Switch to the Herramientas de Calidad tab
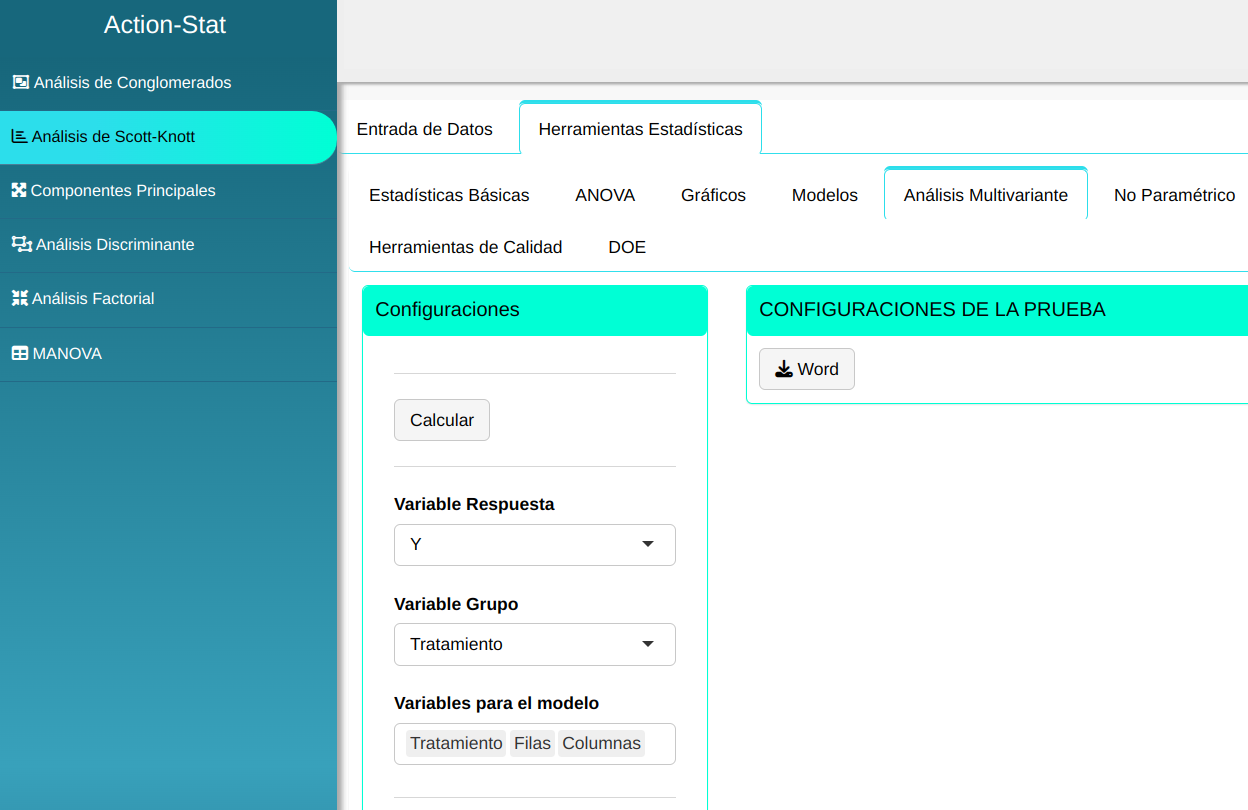Image resolution: width=1248 pixels, height=810 pixels. point(465,247)
